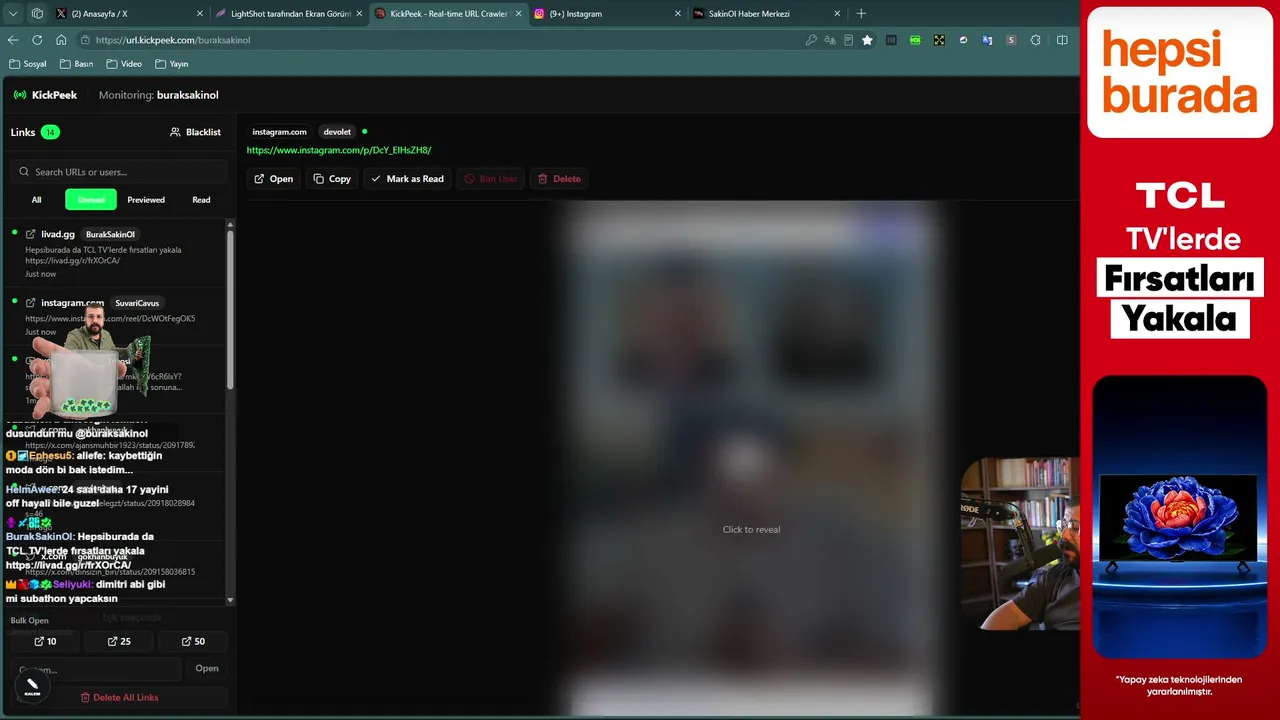Click the SuvariCavus user tag
This screenshot has height=720, width=1280.
(137, 303)
